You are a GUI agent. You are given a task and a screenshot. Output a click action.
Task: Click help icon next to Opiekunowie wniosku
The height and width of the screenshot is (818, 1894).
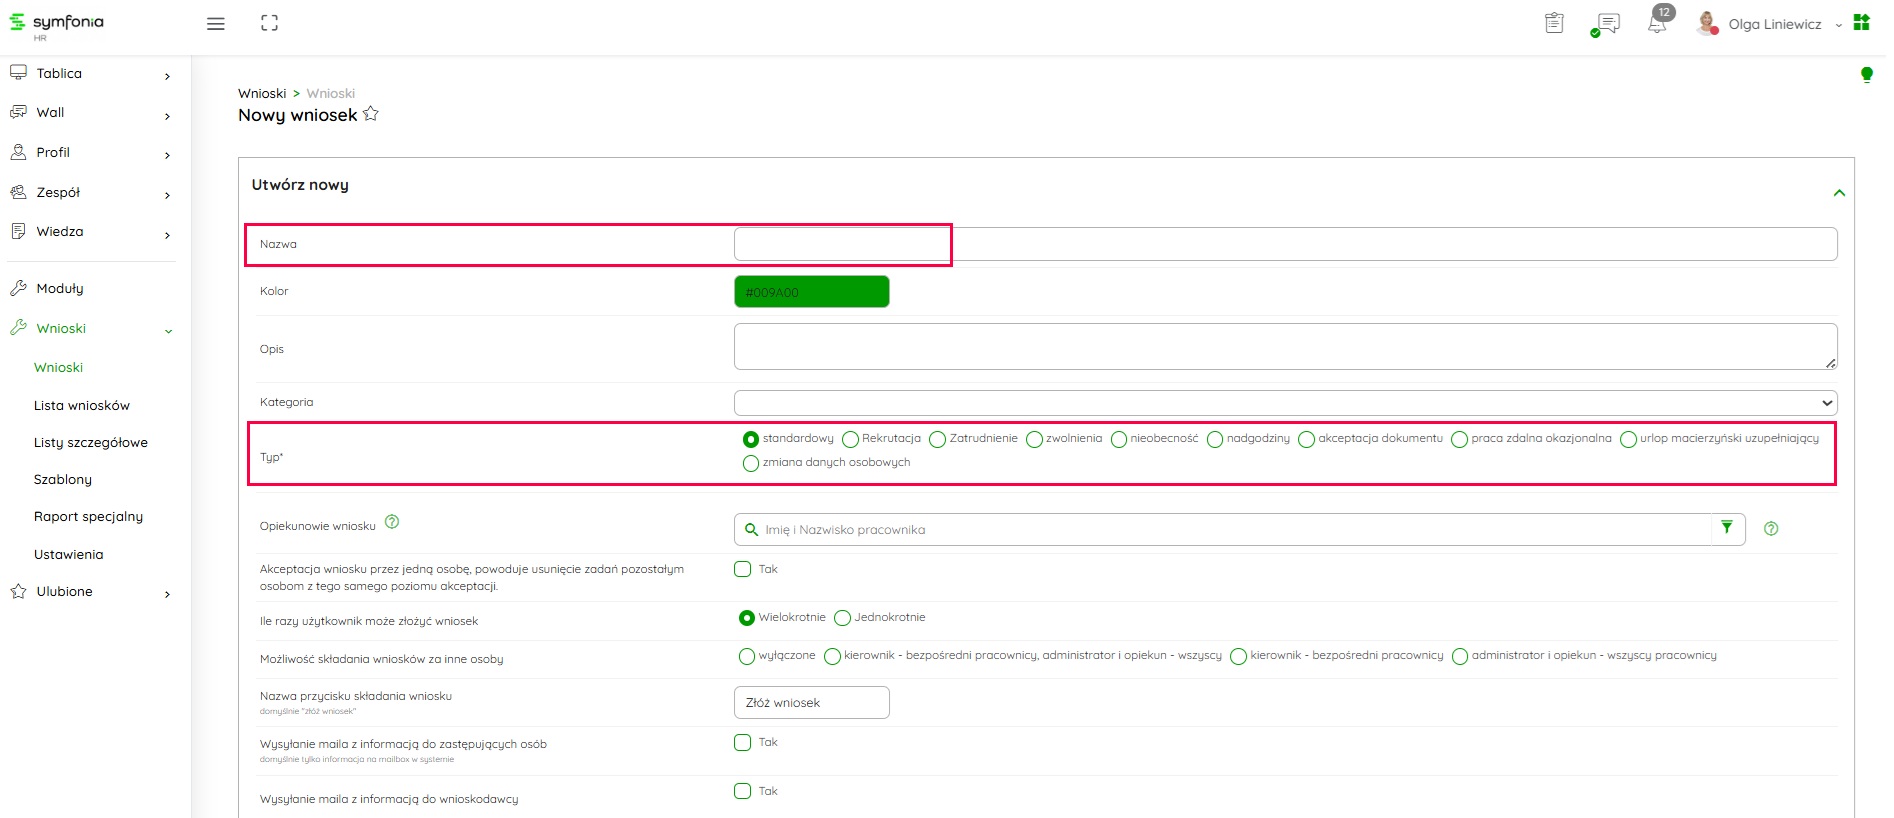(392, 522)
